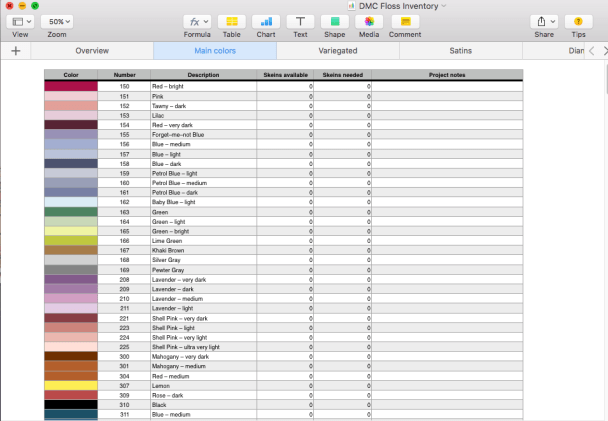Image resolution: width=608 pixels, height=421 pixels.
Task: Select the Lemon yellow color swatch
Action: coord(71,385)
